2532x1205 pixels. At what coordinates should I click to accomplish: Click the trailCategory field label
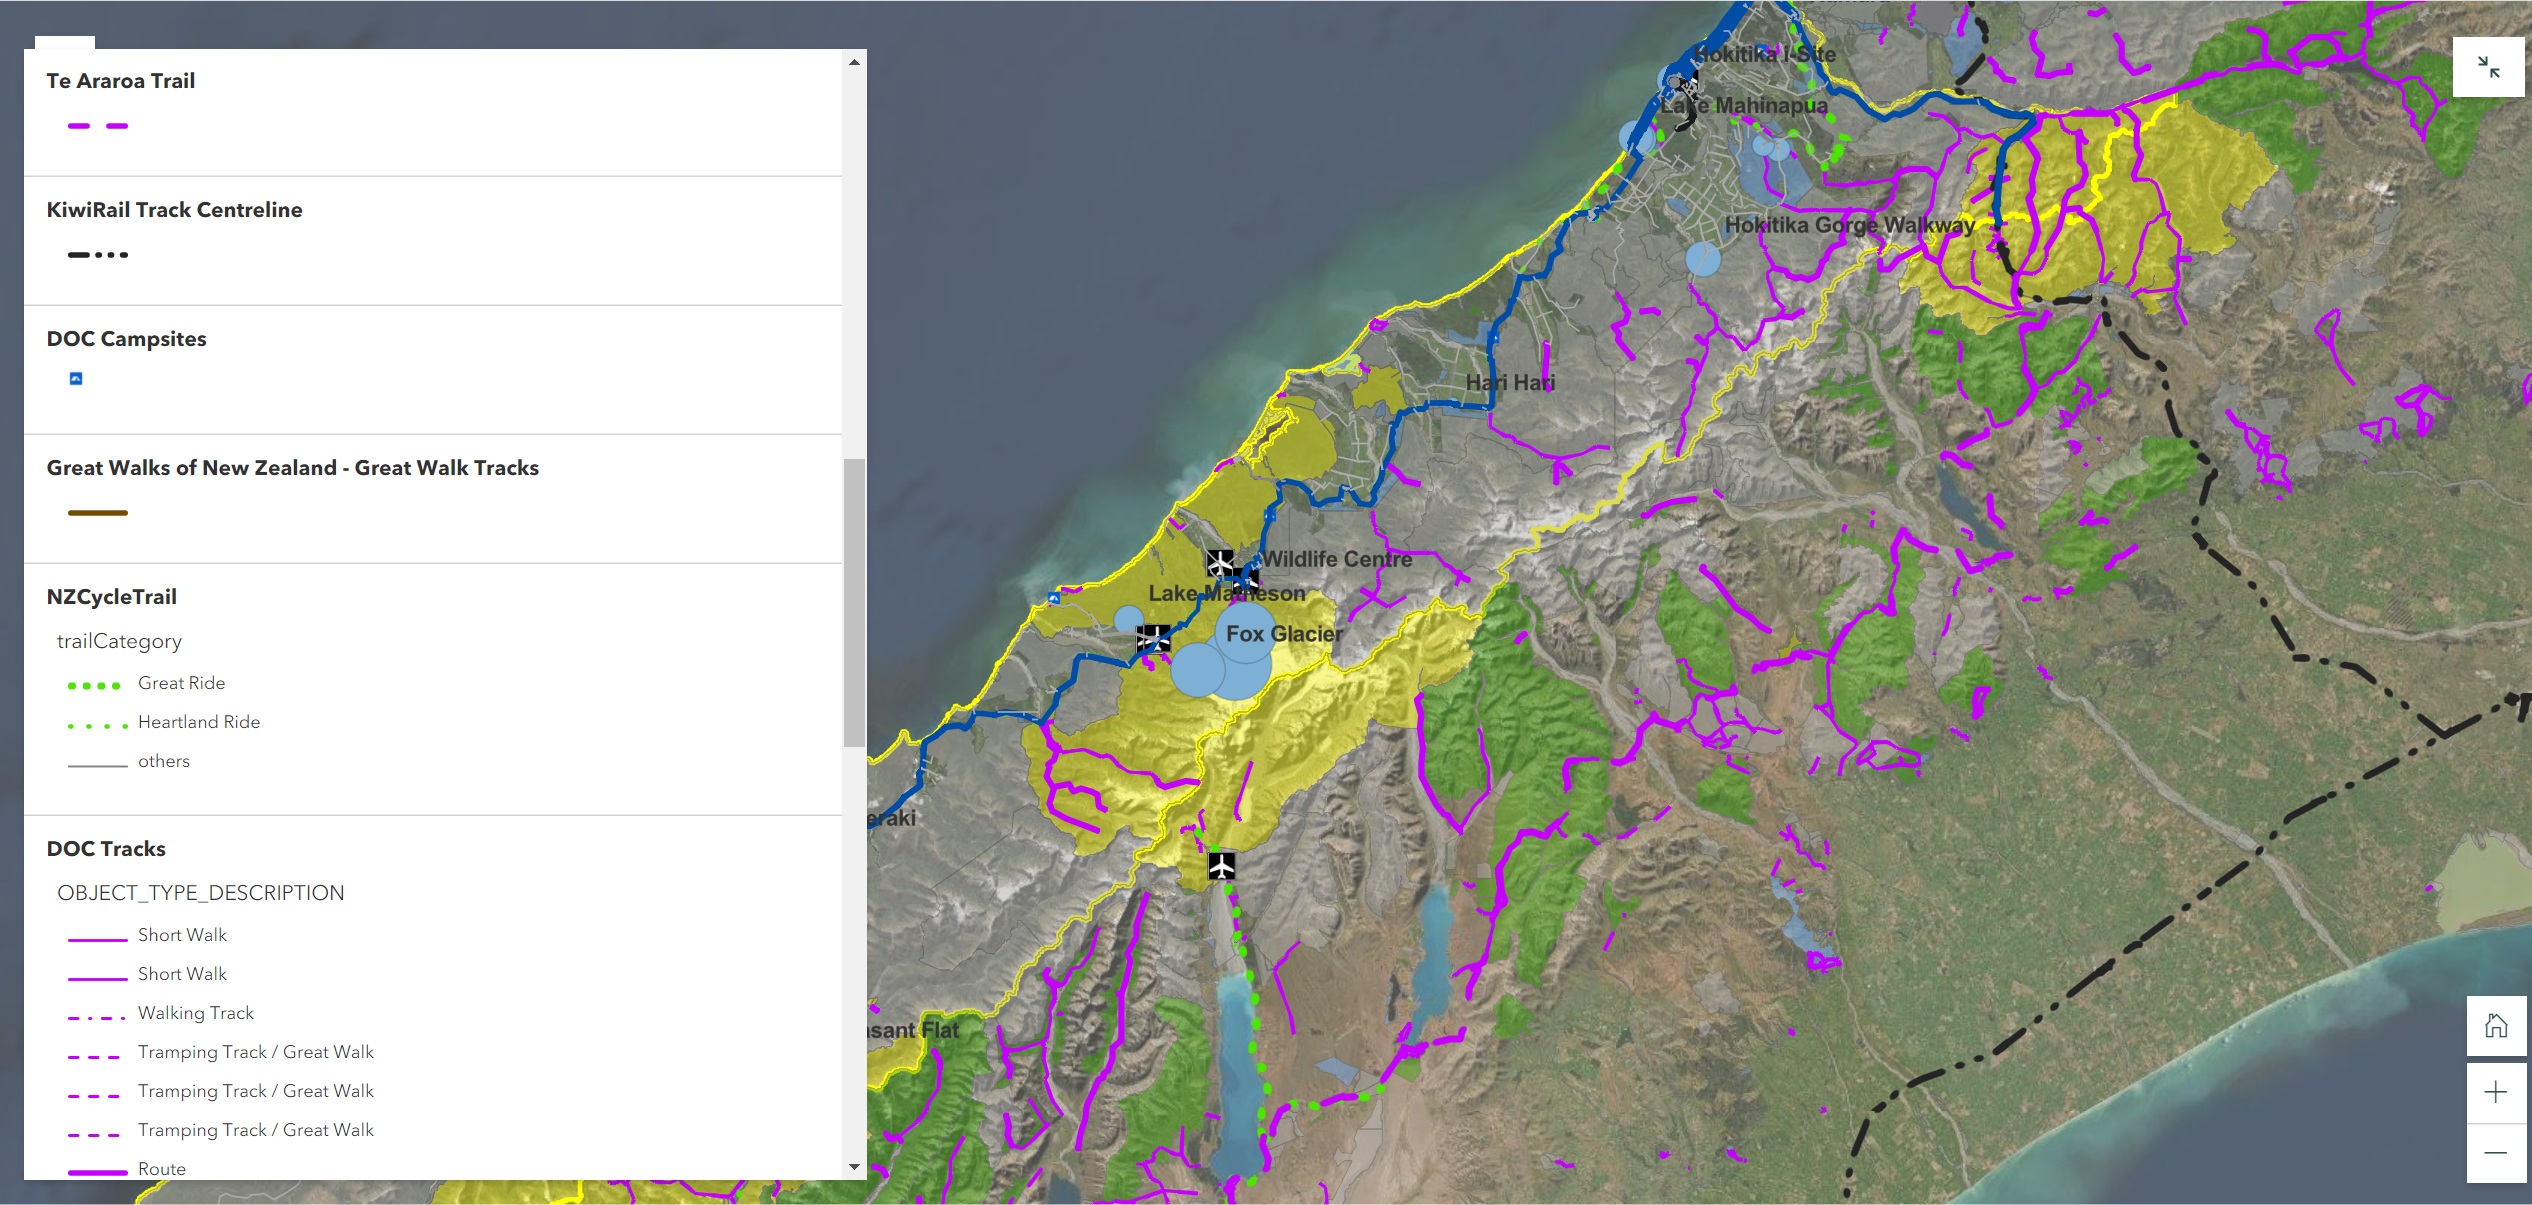tap(119, 641)
